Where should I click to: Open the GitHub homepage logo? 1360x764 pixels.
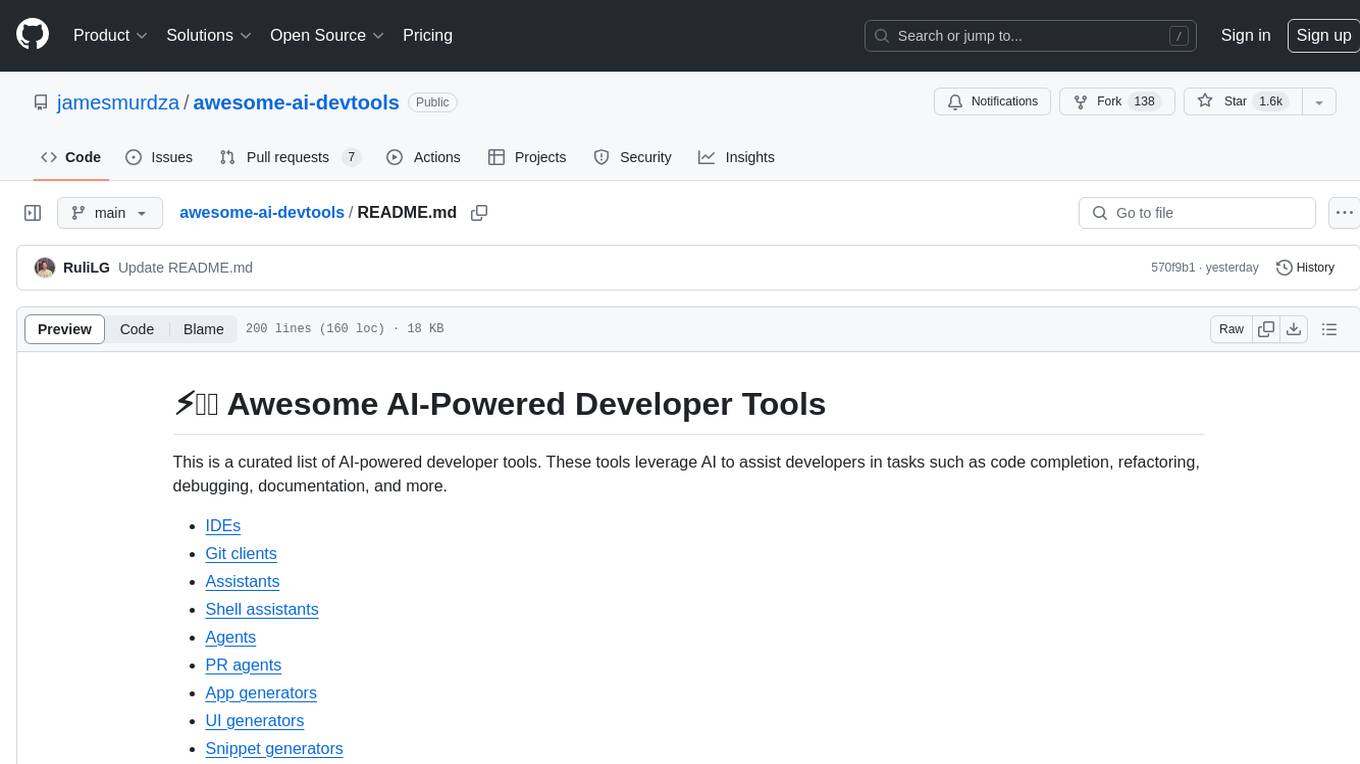32,35
